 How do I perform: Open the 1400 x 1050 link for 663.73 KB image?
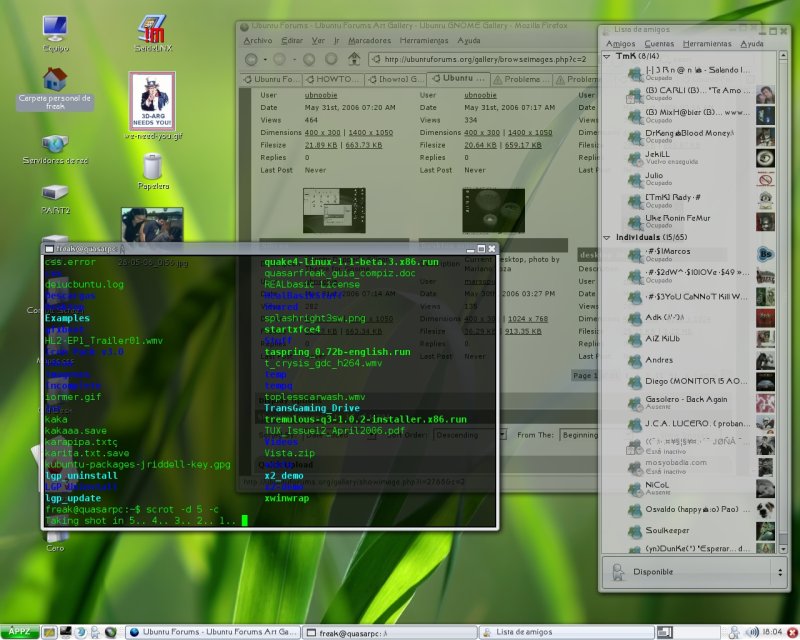370,133
